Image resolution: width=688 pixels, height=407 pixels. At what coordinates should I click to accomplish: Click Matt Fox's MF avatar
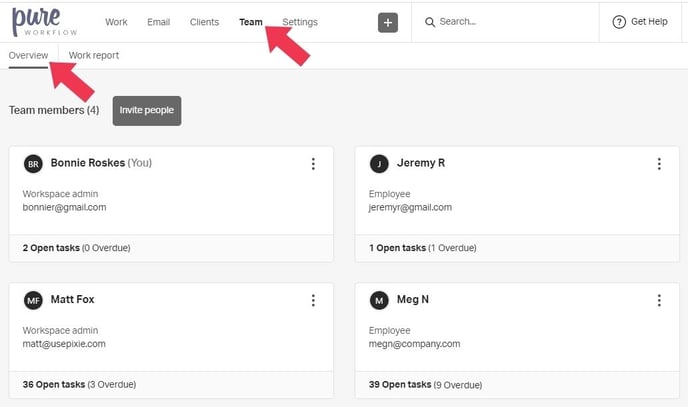pos(33,300)
